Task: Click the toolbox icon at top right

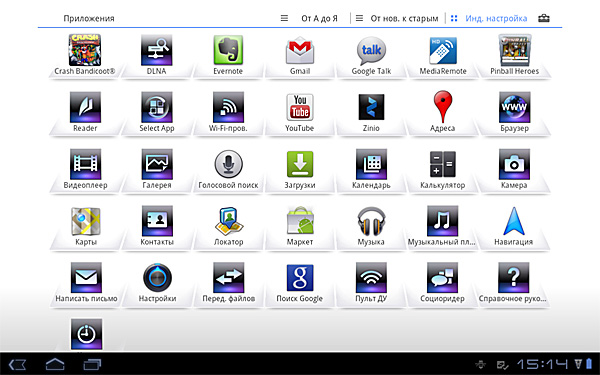Action: [544, 18]
